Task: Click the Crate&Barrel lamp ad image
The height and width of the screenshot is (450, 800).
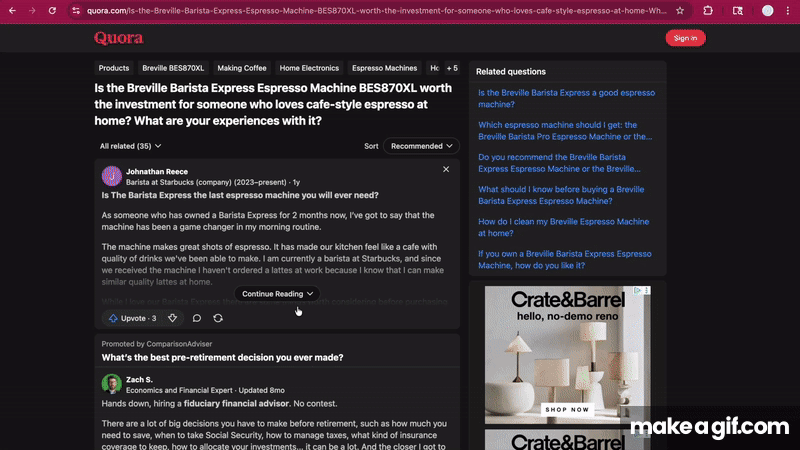Action: pos(567,355)
